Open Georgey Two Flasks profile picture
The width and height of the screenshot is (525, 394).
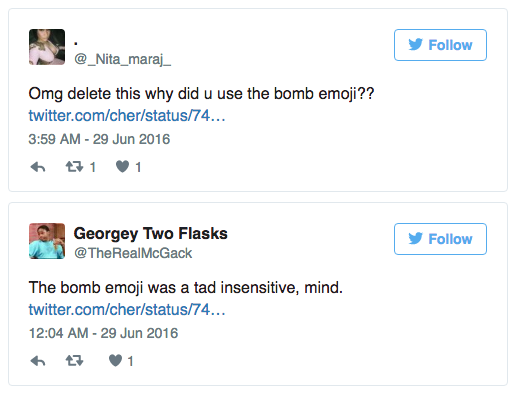pos(47,241)
